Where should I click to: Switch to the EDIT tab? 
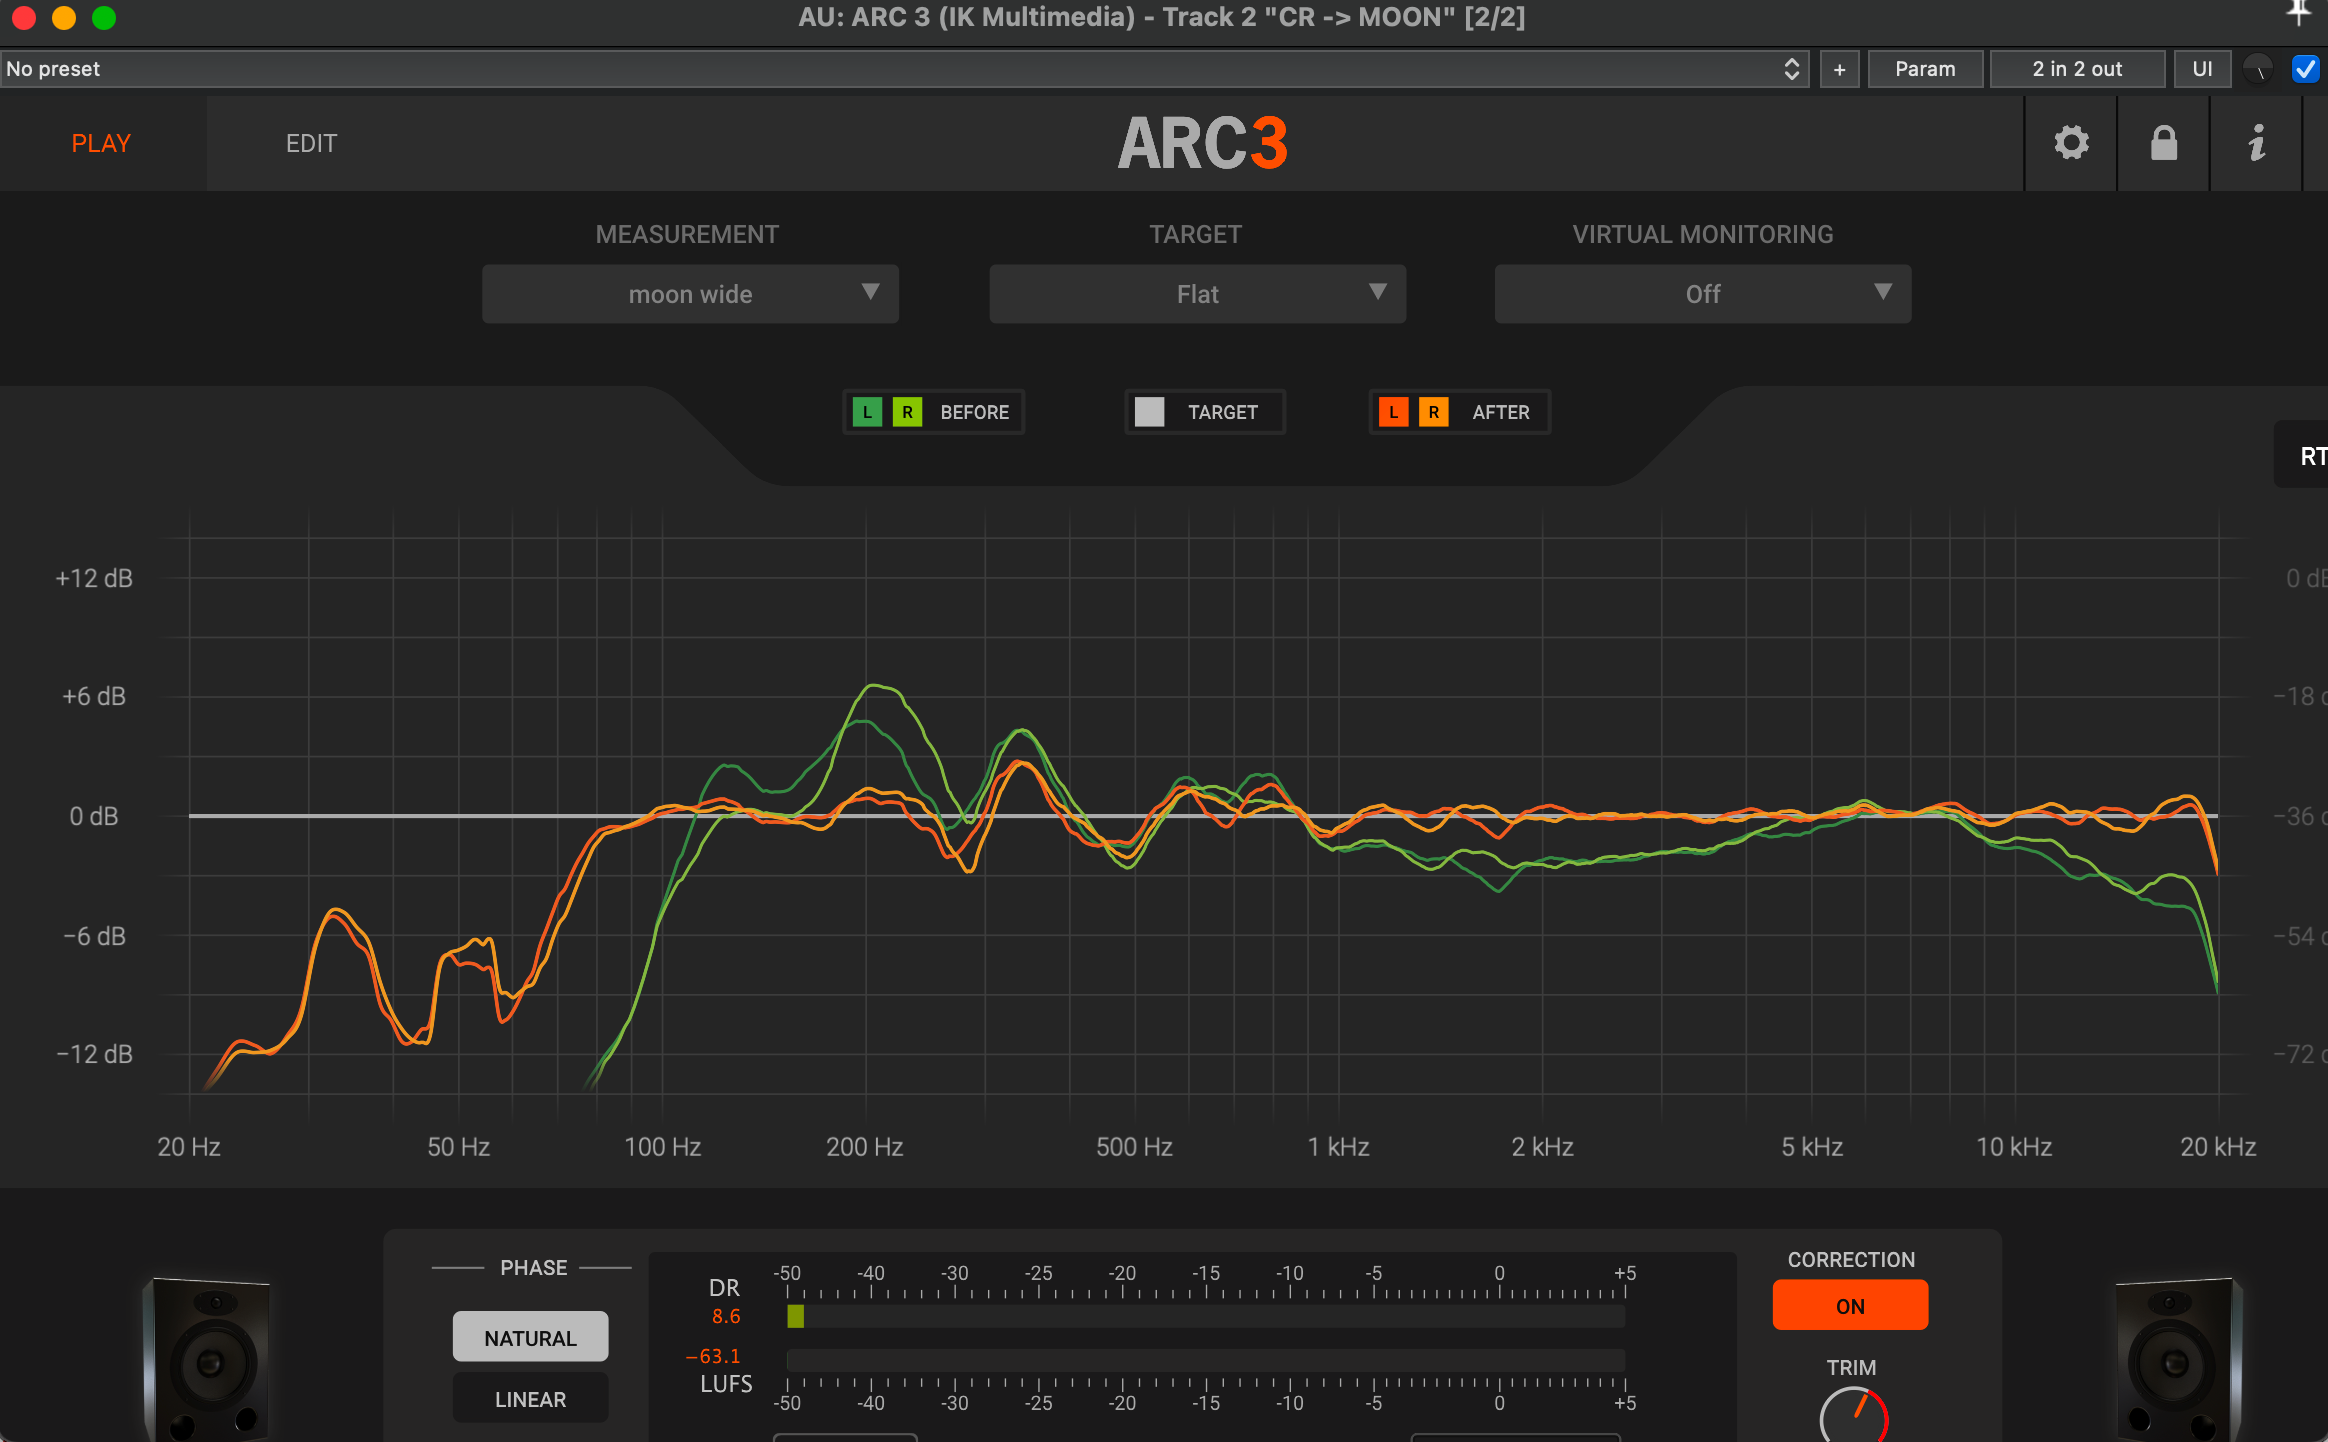[x=311, y=143]
